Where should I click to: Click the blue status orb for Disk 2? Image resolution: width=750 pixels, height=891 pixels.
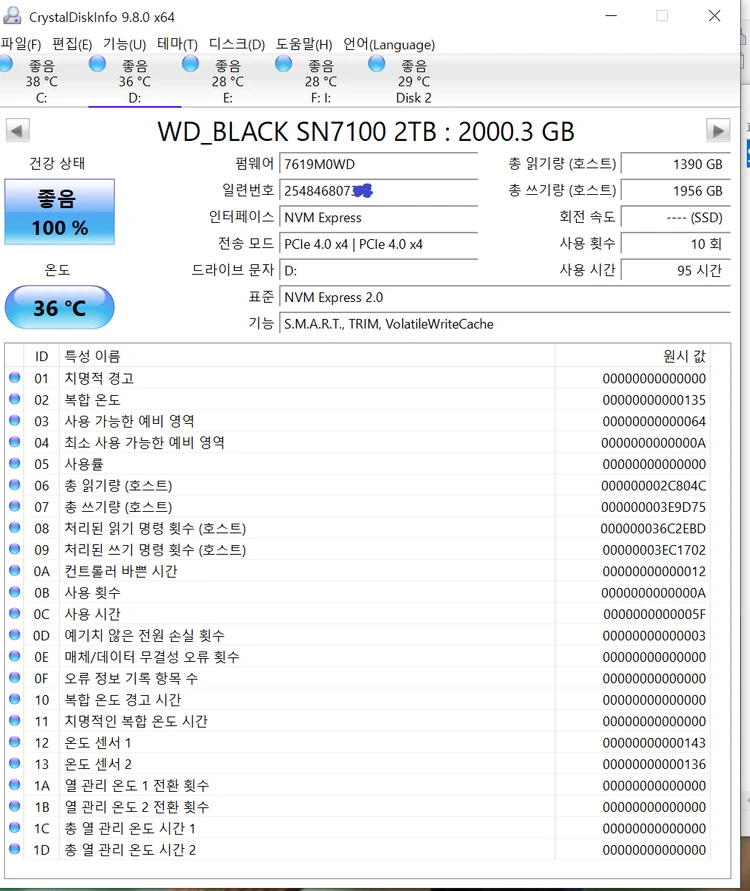point(376,63)
